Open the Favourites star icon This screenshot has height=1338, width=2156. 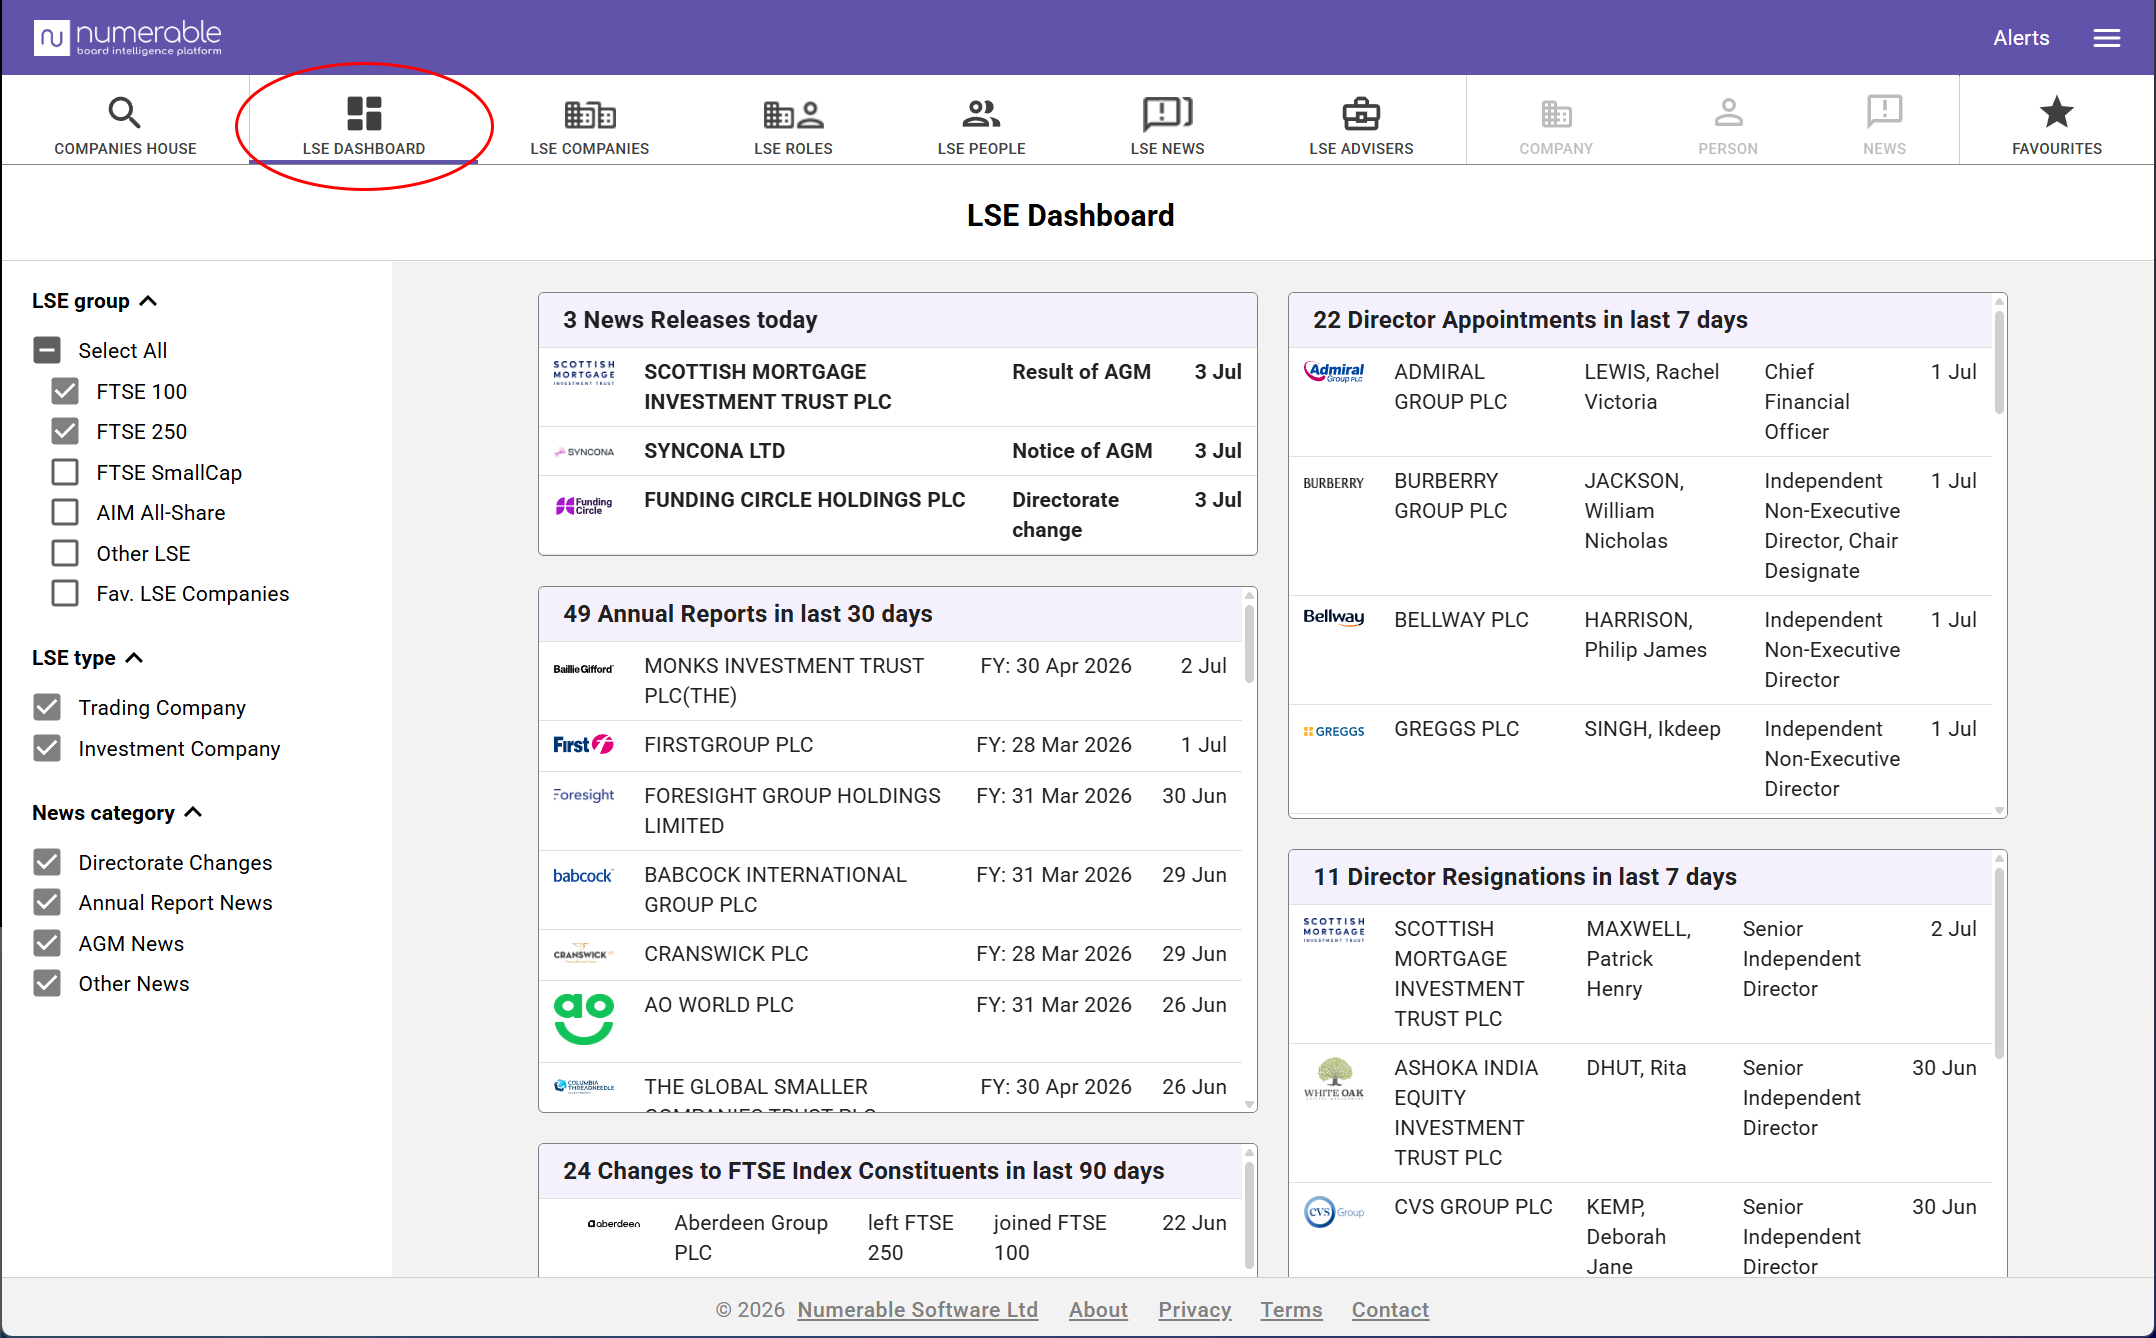click(x=2057, y=111)
